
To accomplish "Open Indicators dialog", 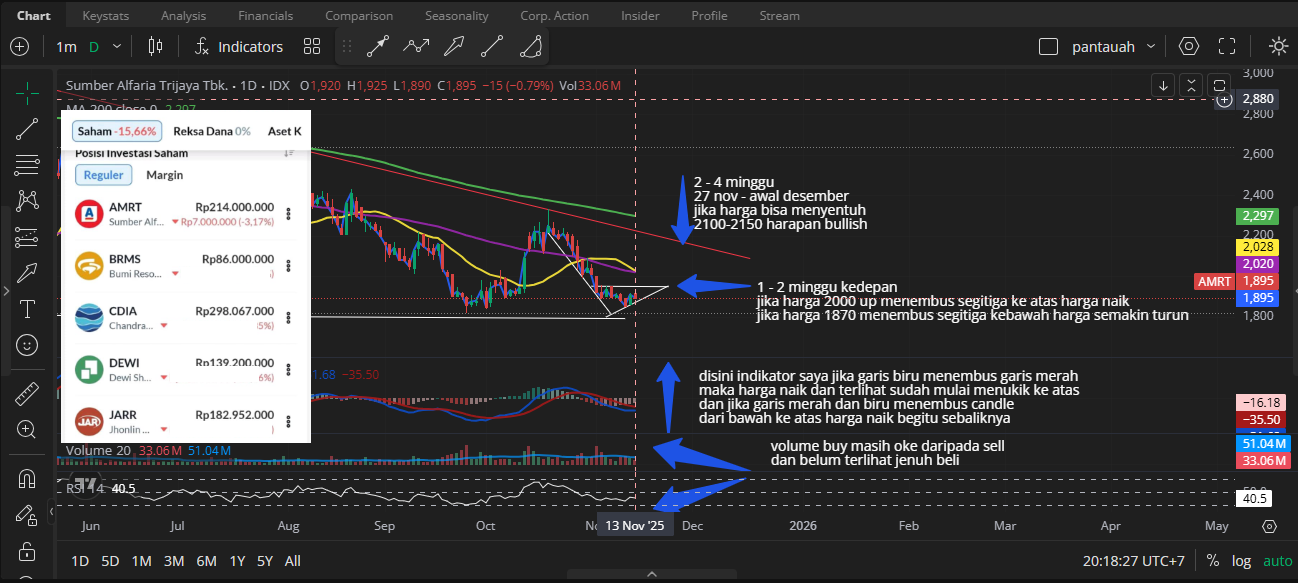I will [238, 47].
